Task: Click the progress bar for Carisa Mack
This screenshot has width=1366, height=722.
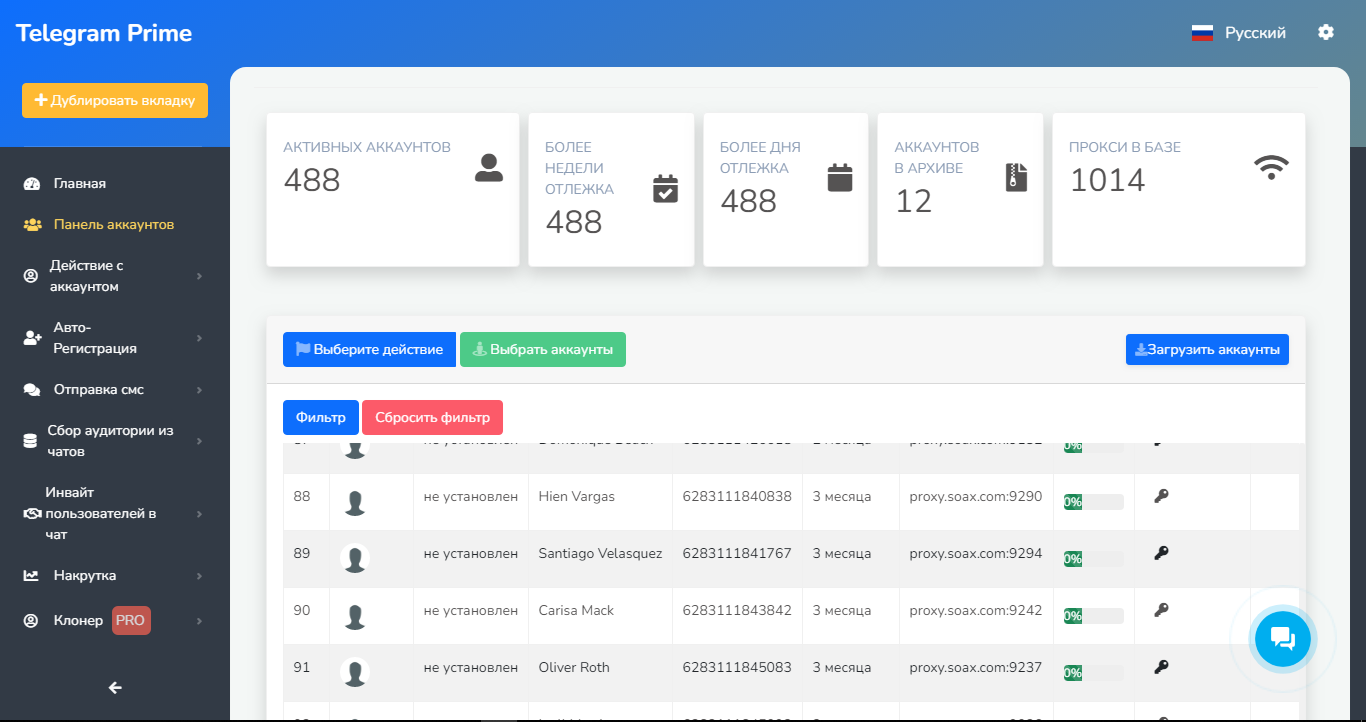Action: [1093, 616]
